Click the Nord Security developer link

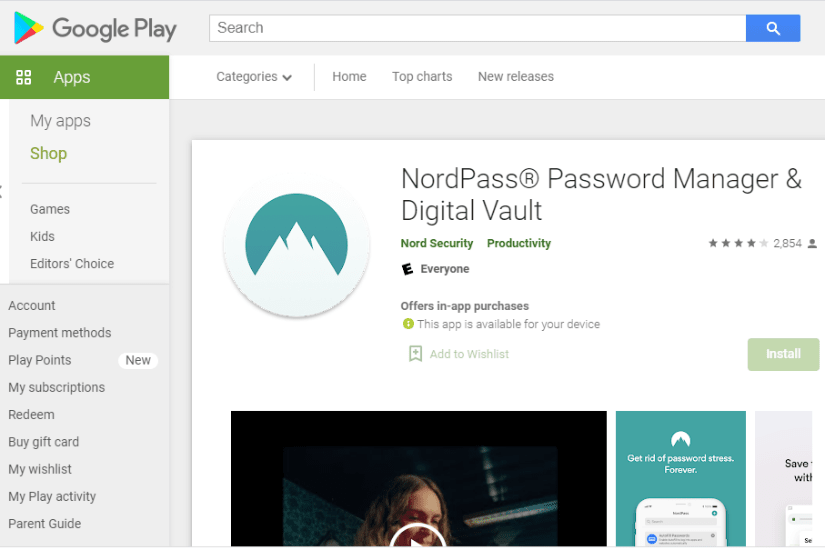[x=437, y=243]
